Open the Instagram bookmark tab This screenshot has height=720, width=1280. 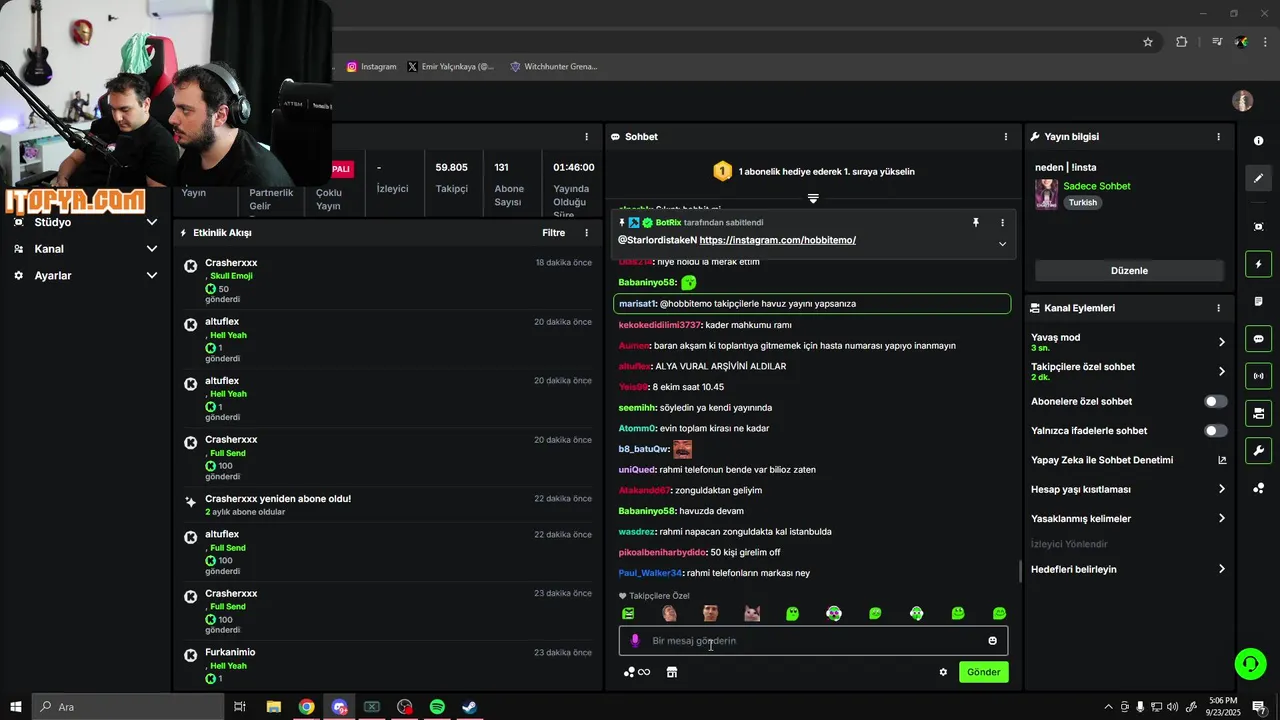point(371,67)
